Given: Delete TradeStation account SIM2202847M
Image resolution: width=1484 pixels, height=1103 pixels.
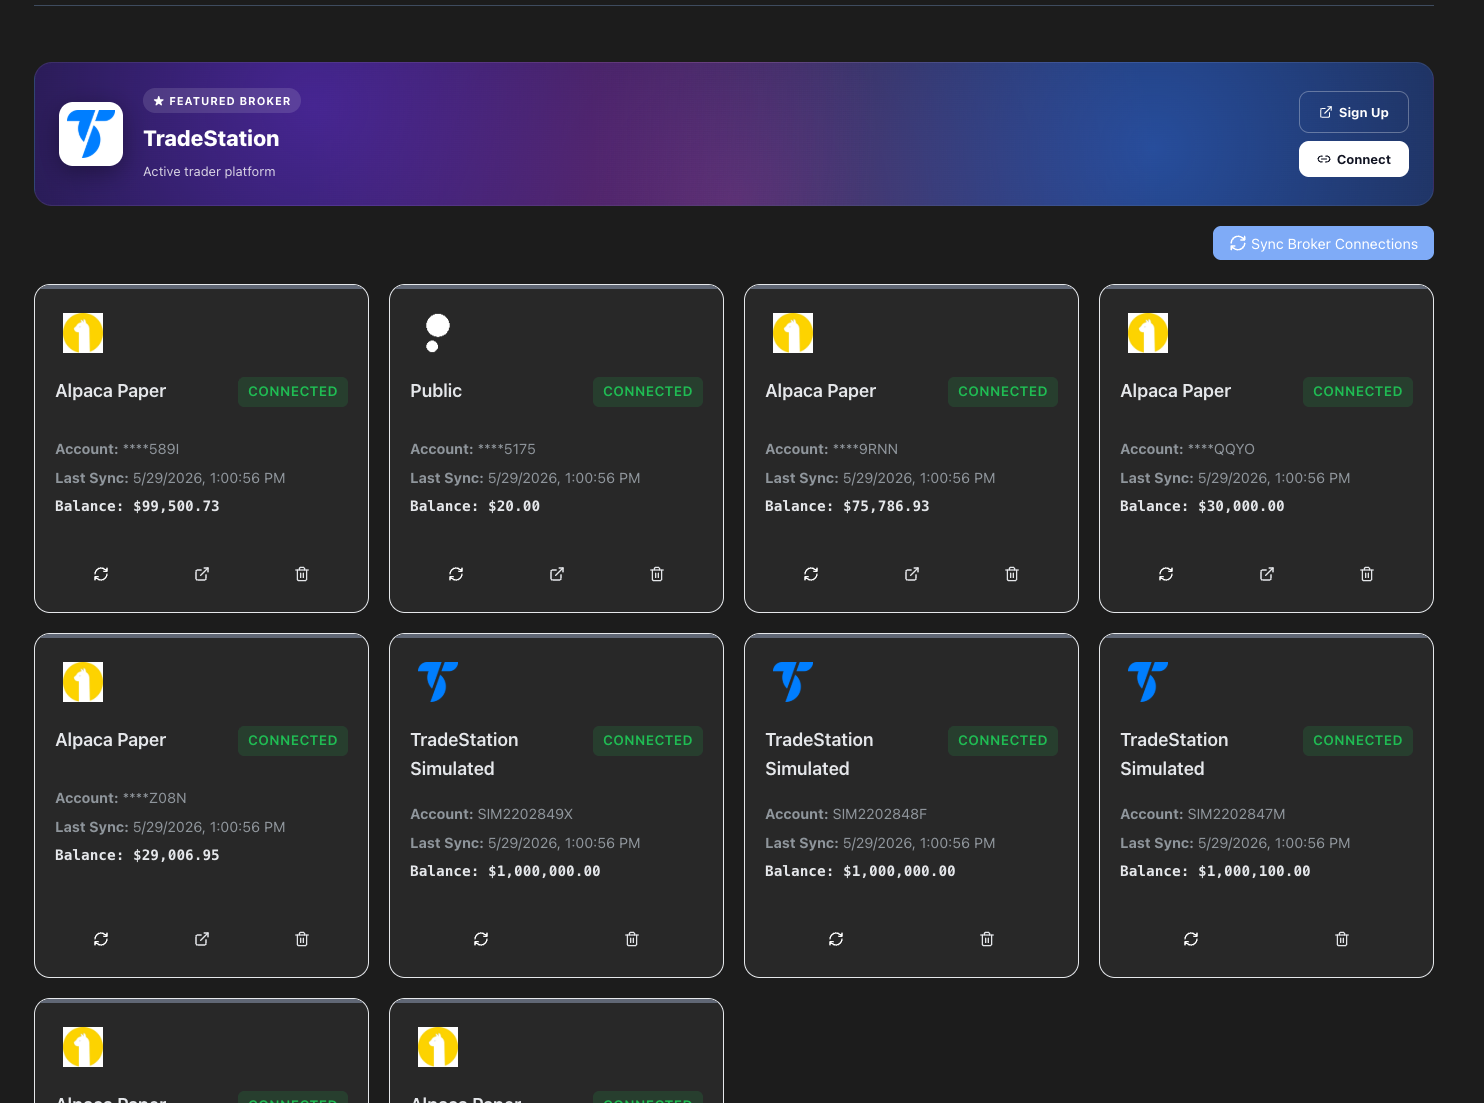Looking at the screenshot, I should [1342, 939].
